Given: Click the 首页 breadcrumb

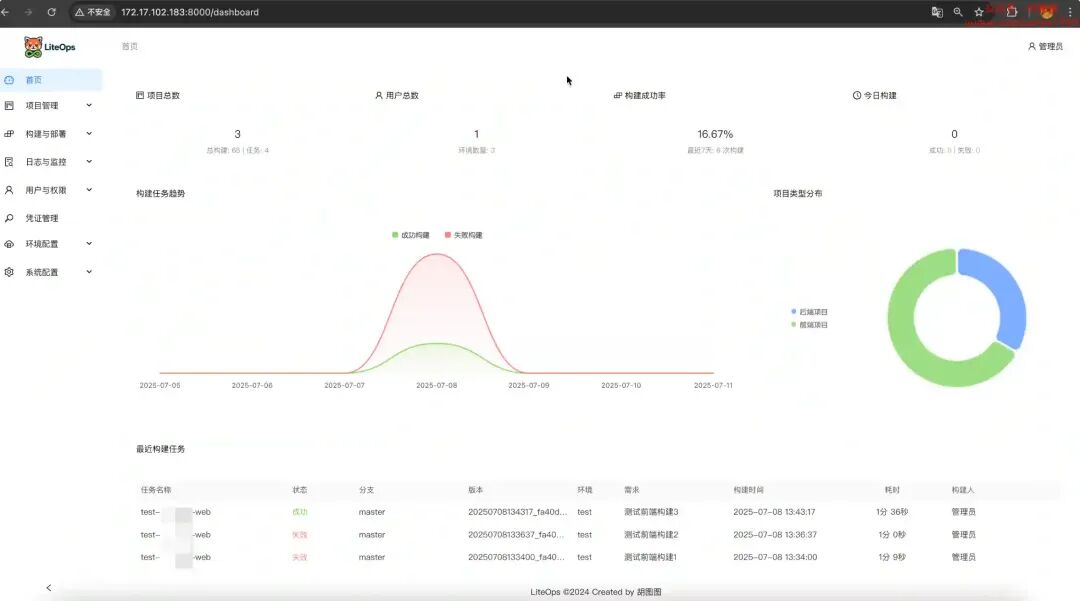Looking at the screenshot, I should click(129, 46).
